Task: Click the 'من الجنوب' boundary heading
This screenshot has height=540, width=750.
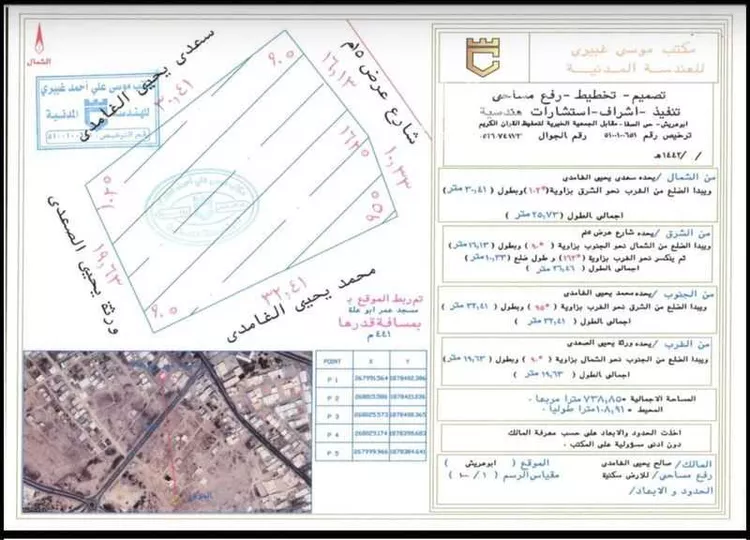Action: (x=687, y=294)
